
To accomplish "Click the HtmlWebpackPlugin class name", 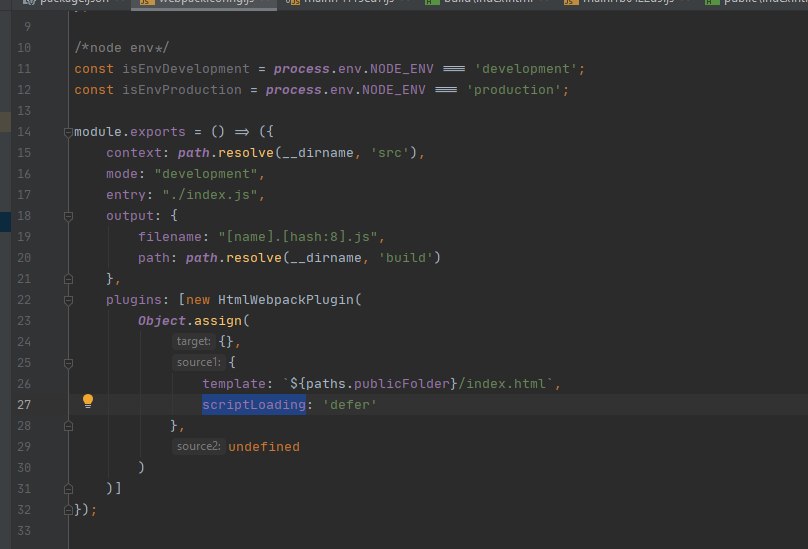I will pyautogui.click(x=286, y=300).
